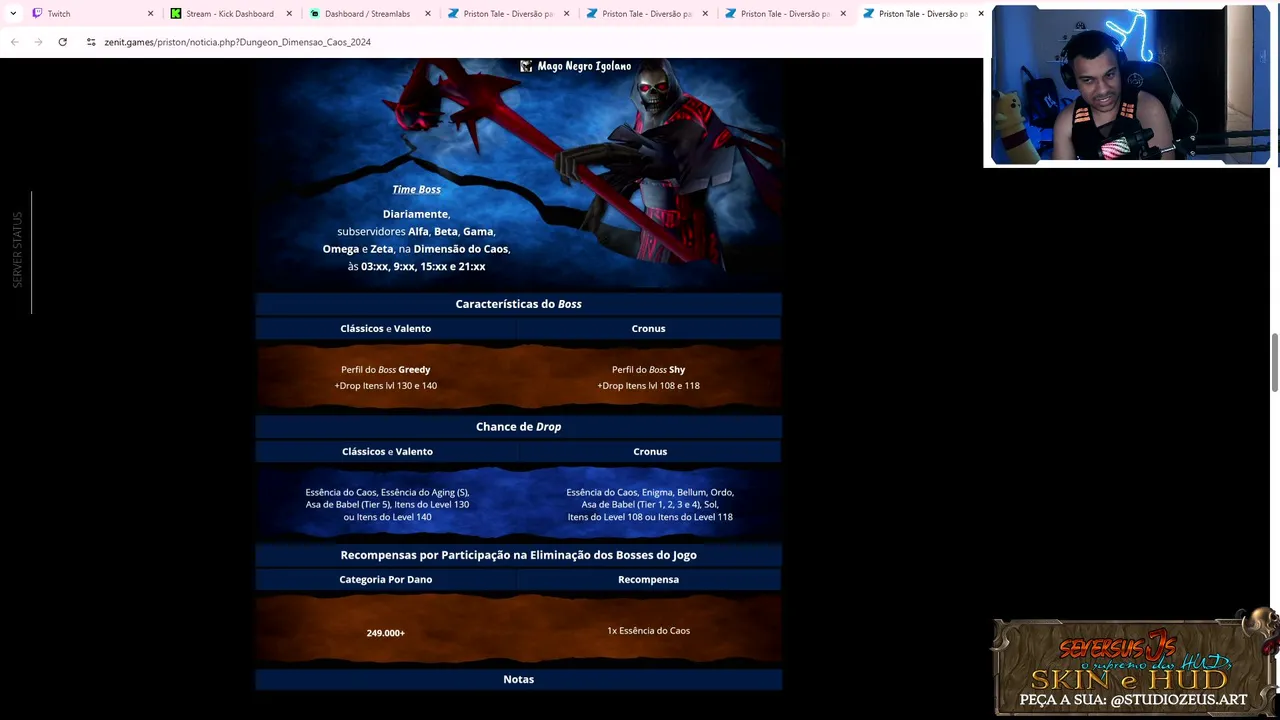This screenshot has height=720, width=1280.
Task: Switch to Stream - Kick Dashboard tab
Action: [231, 14]
